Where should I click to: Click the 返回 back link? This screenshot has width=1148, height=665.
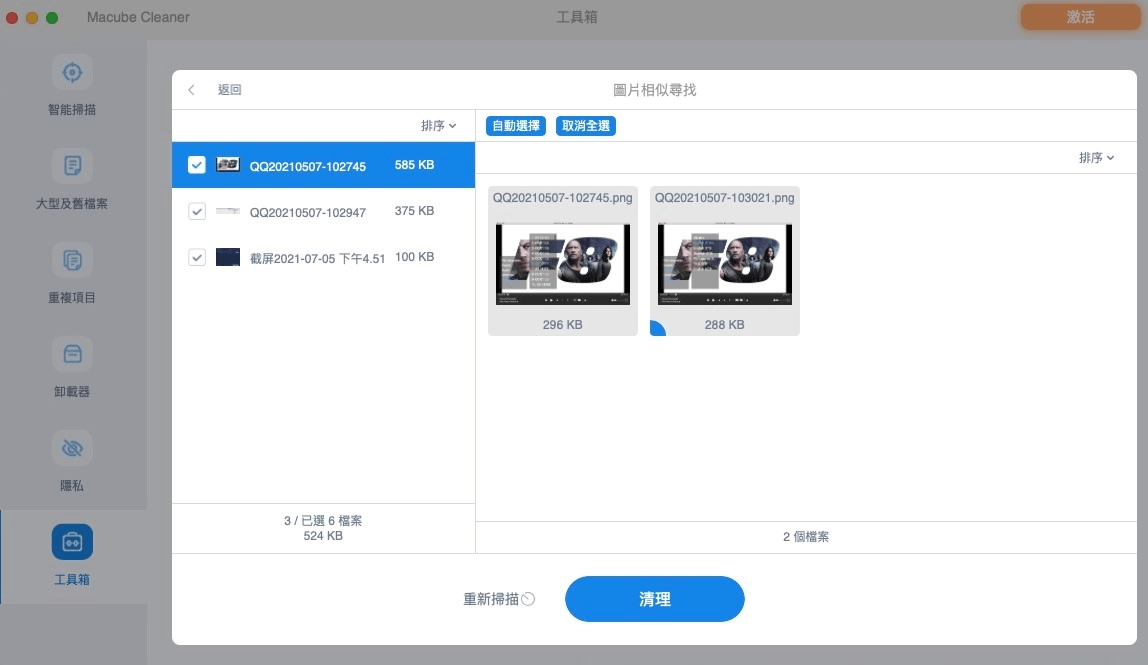229,89
